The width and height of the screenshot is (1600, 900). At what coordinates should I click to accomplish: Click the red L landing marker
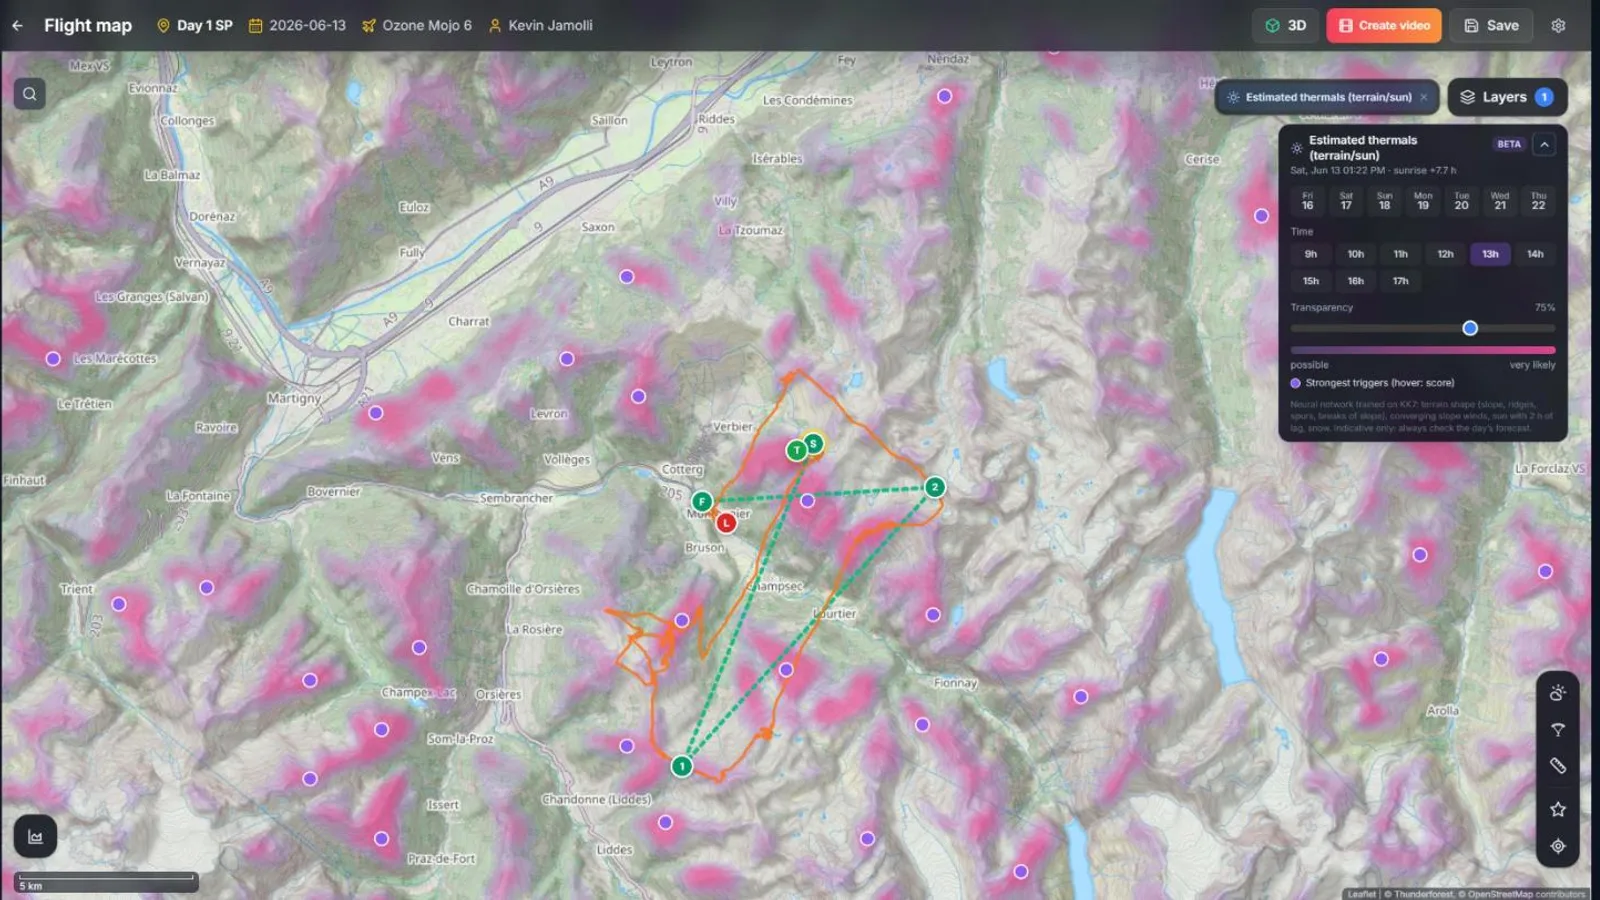coord(726,523)
